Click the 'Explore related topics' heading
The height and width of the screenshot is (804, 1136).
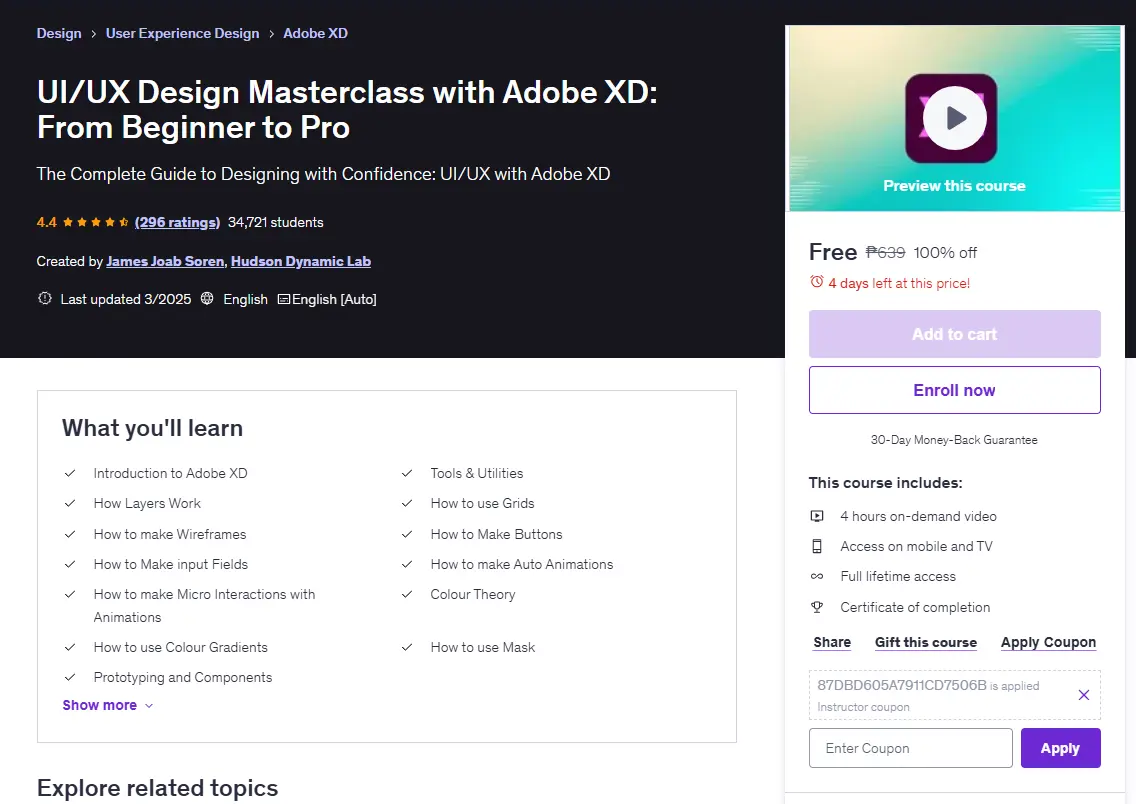157,788
